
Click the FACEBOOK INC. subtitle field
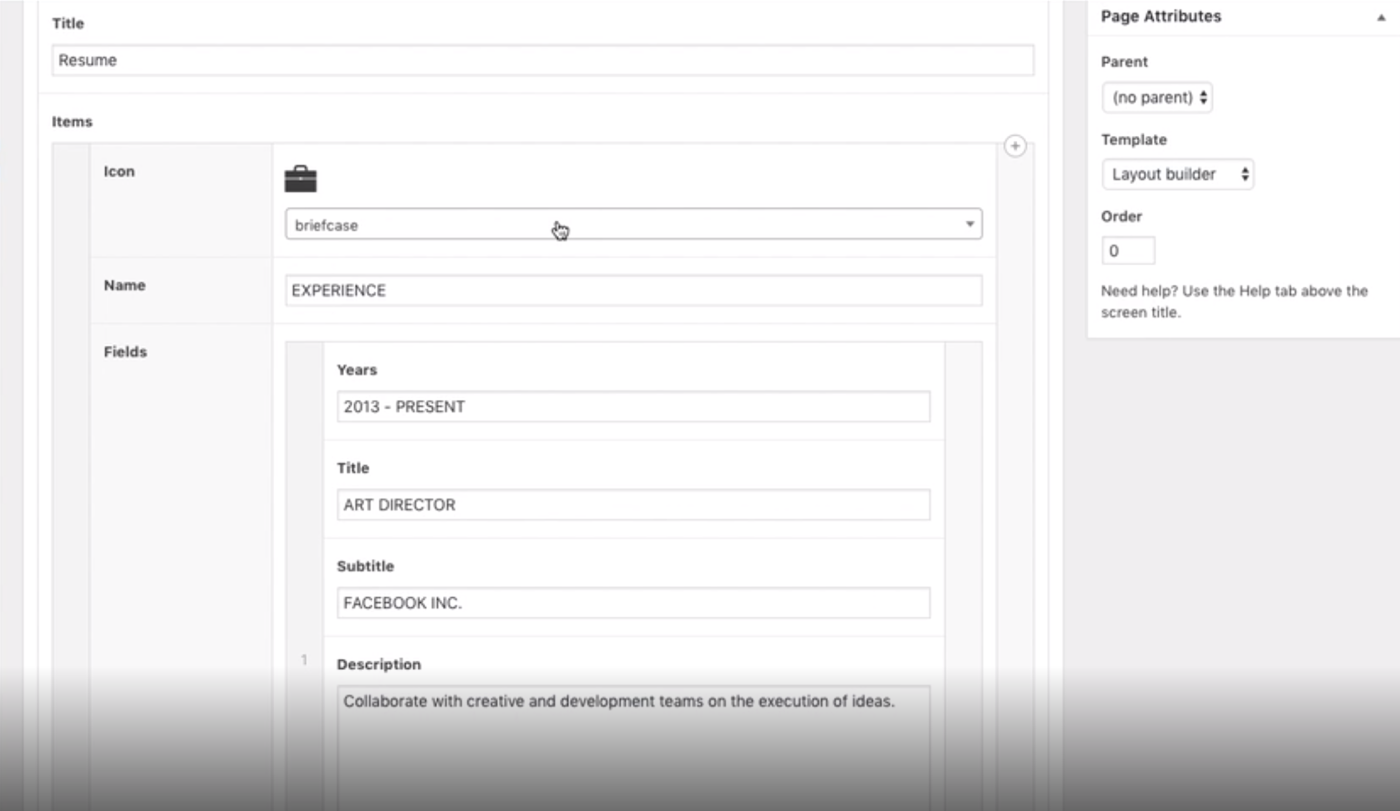[x=633, y=603]
